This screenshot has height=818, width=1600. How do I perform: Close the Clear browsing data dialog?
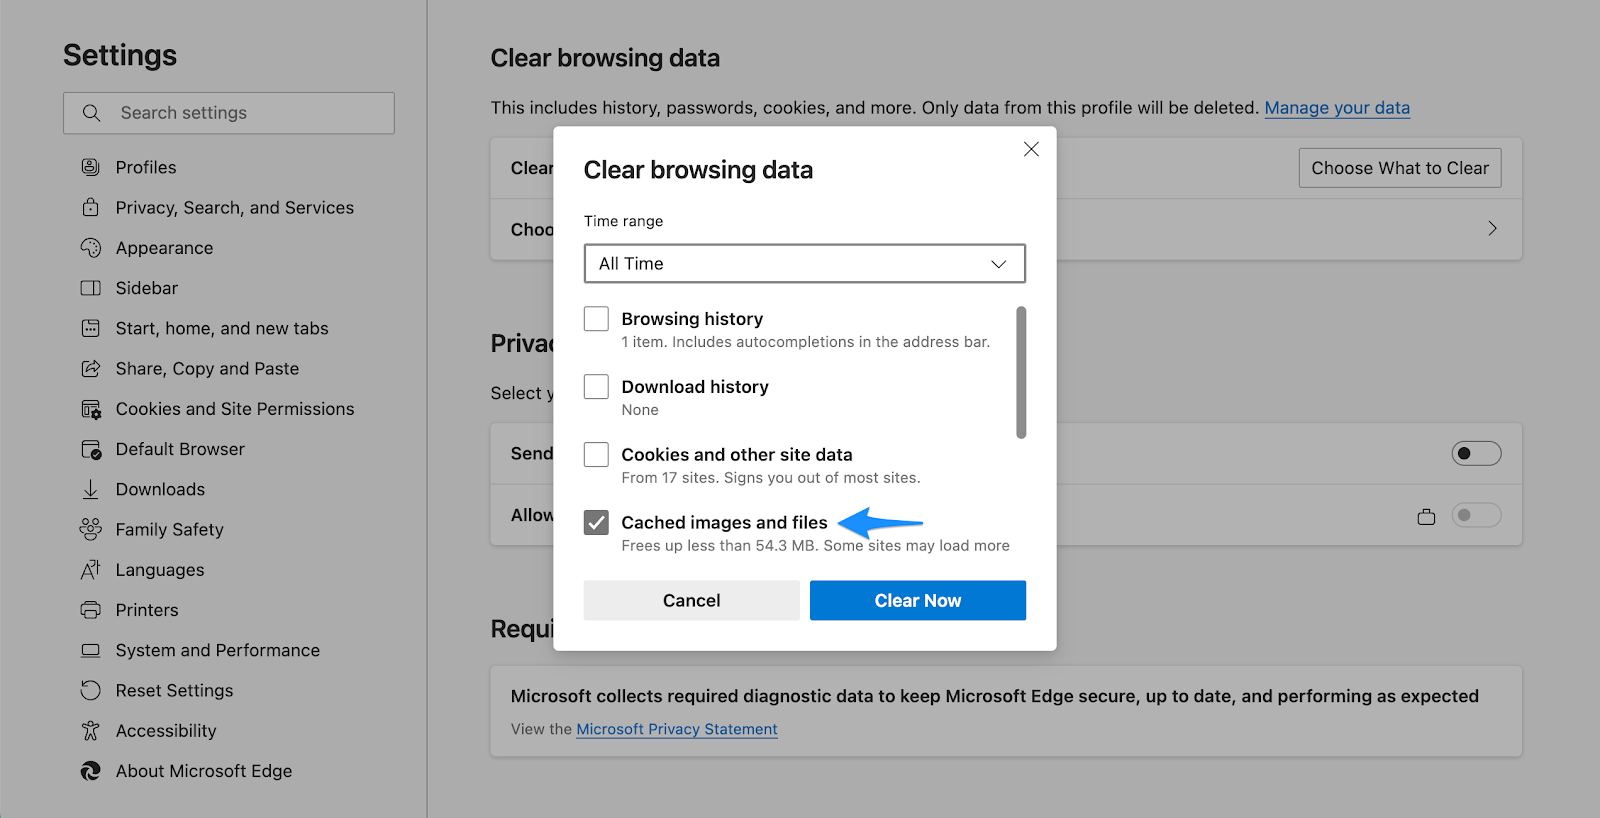(x=1031, y=149)
